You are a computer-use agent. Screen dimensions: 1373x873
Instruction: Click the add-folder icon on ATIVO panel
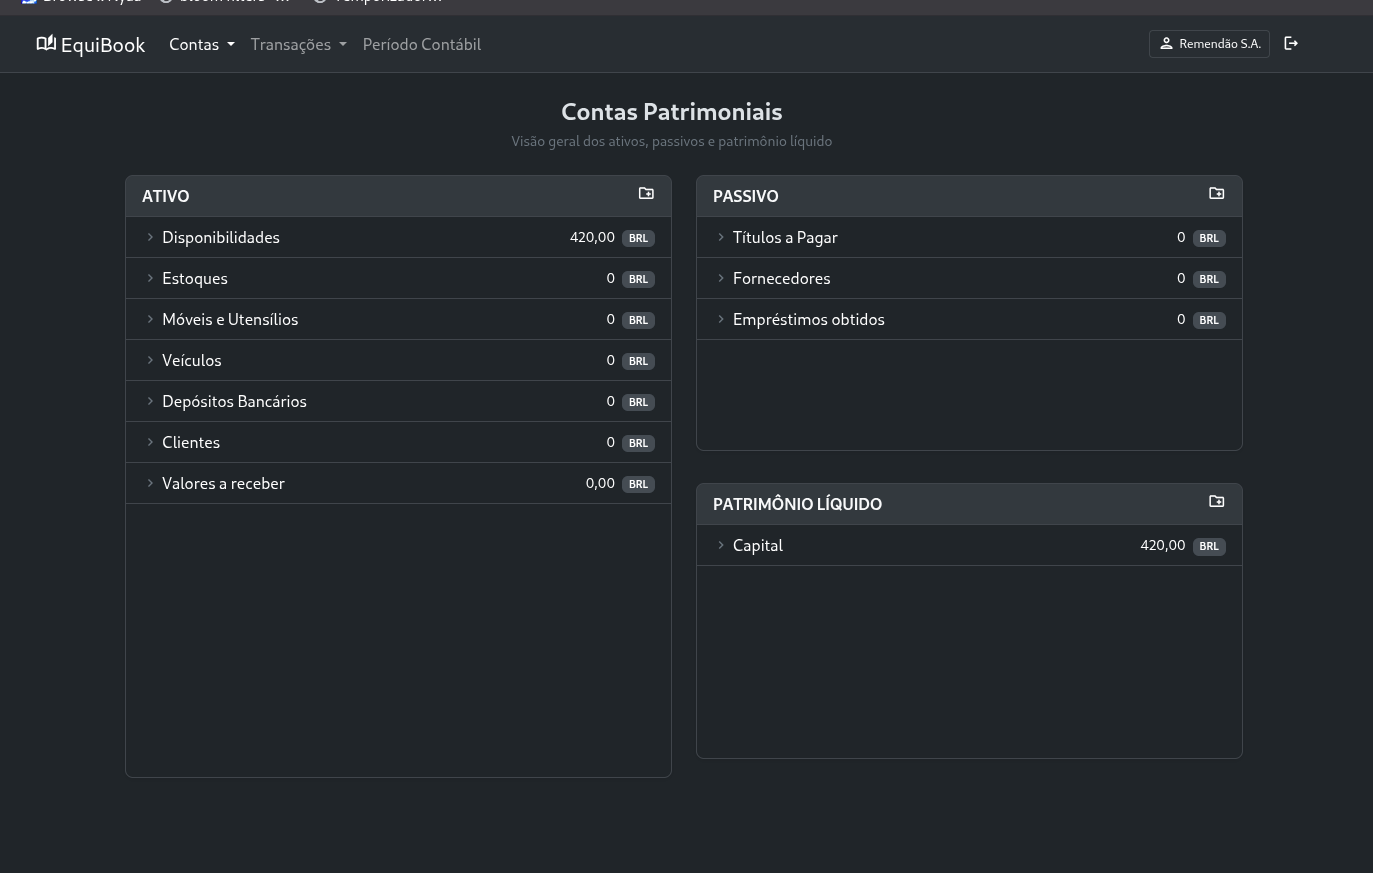[x=646, y=193]
